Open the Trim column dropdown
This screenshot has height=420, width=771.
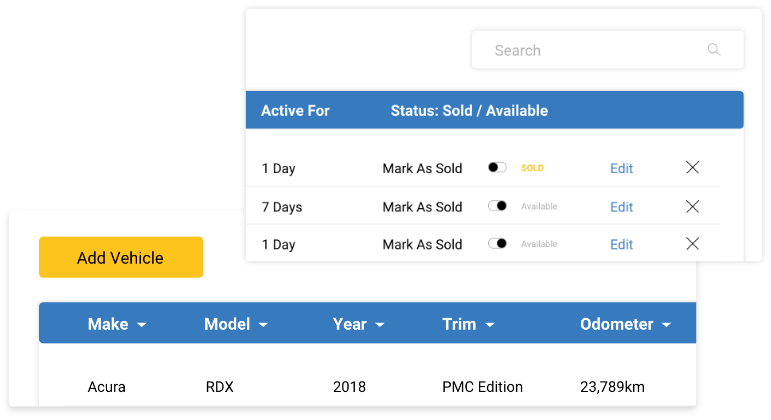[x=491, y=325]
